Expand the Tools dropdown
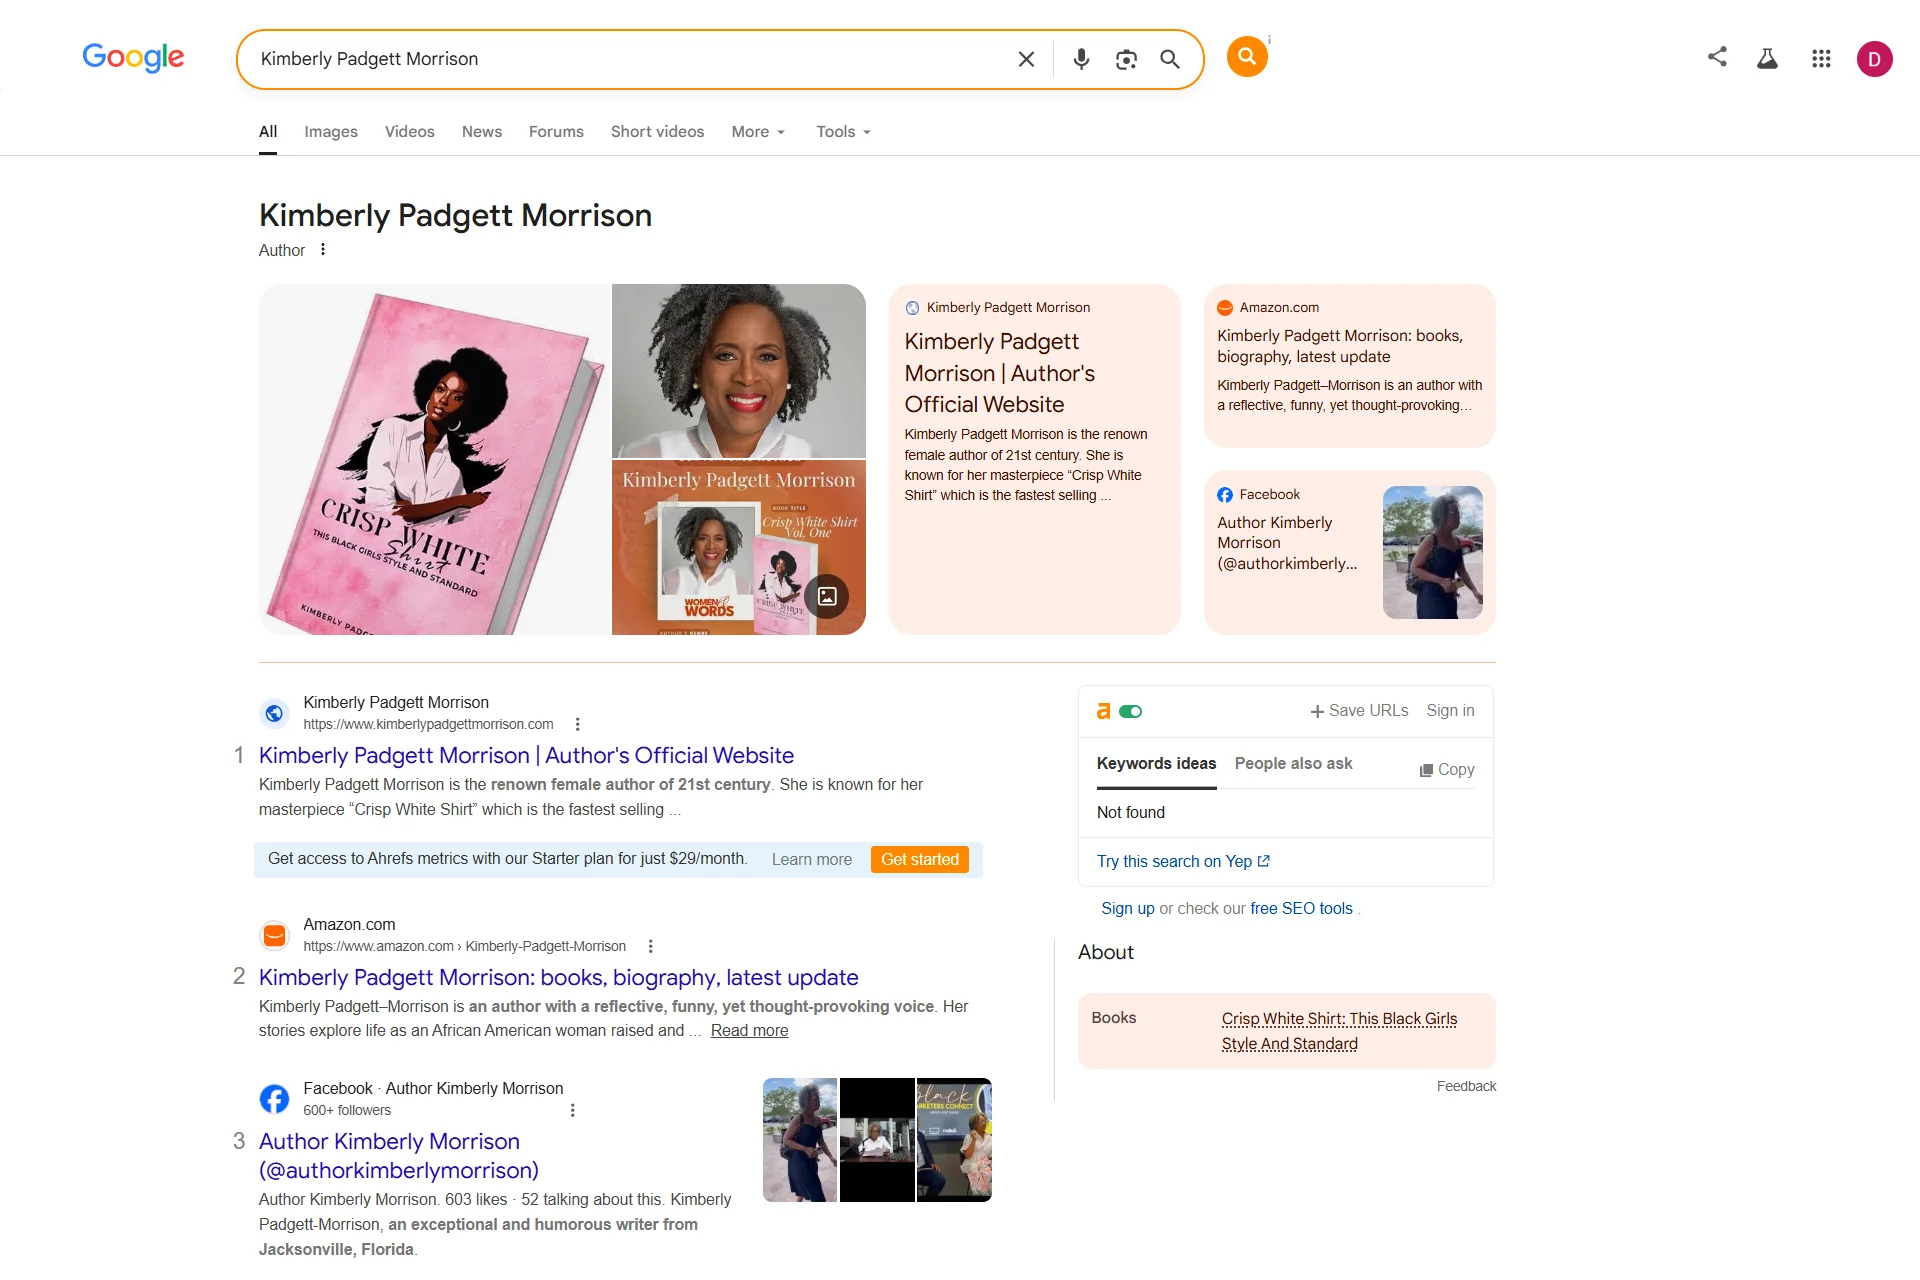This screenshot has width=1920, height=1280. pos(844,132)
